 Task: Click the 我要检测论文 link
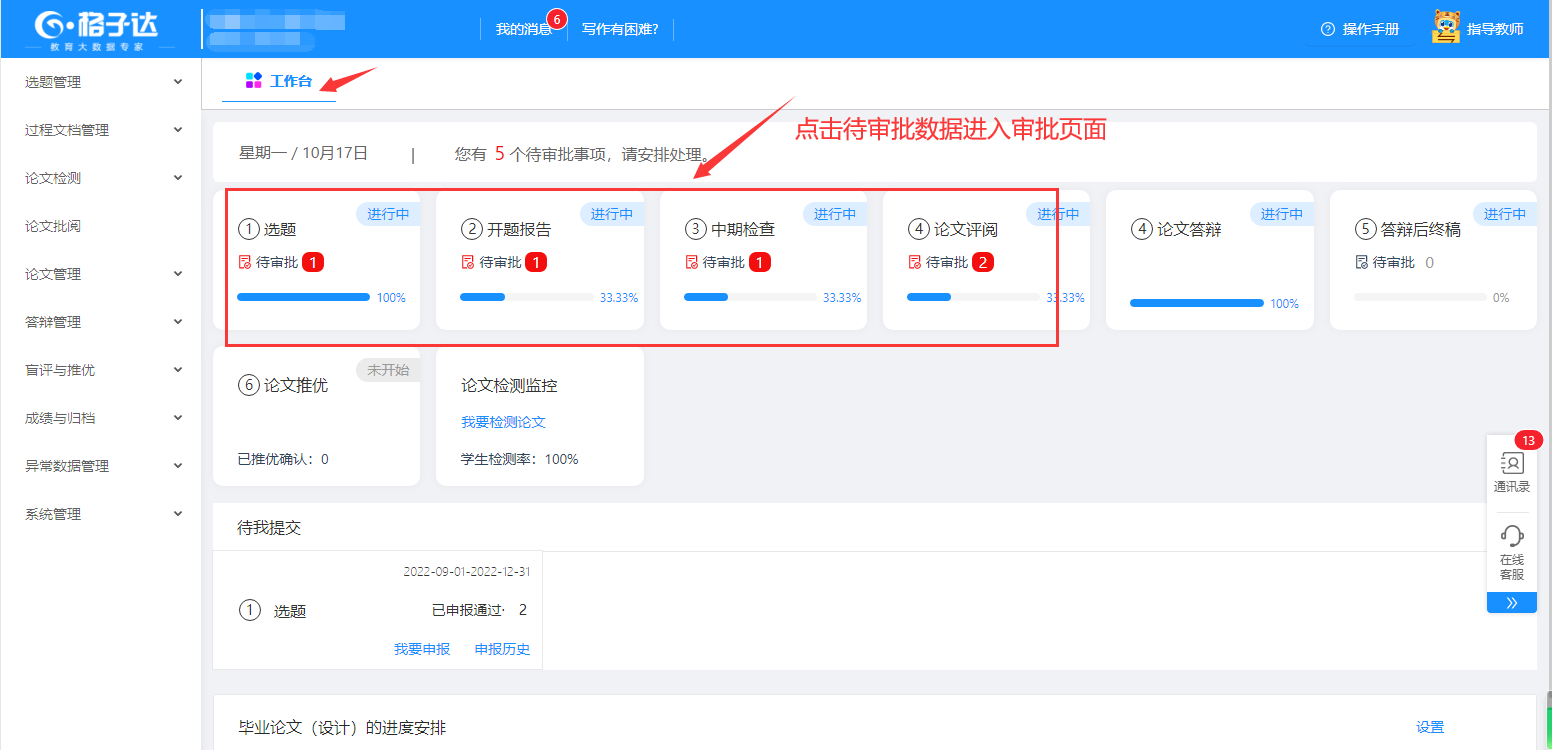(x=503, y=422)
